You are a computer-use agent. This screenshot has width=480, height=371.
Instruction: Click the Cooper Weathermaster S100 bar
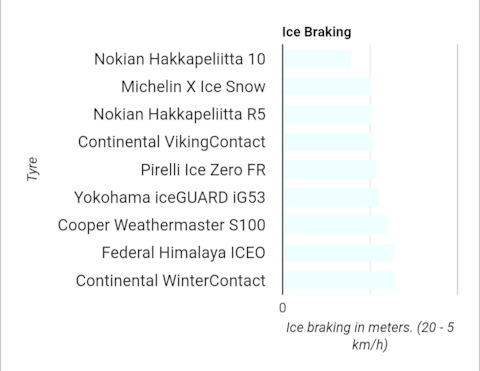(336, 225)
